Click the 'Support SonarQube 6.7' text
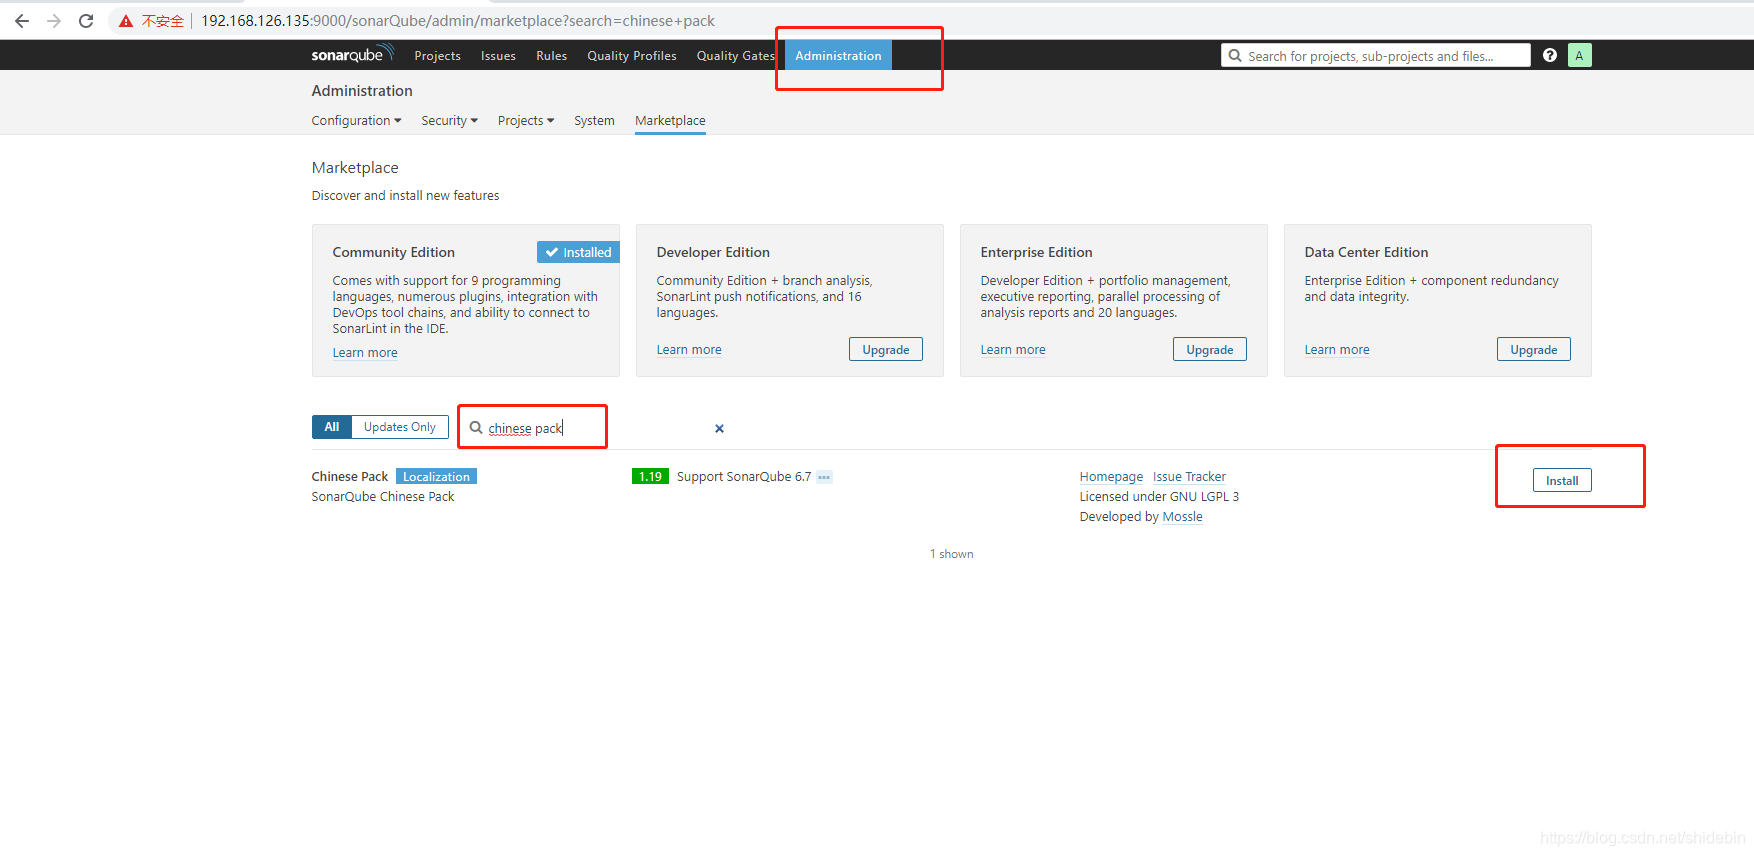The image size is (1754, 856). 744,477
